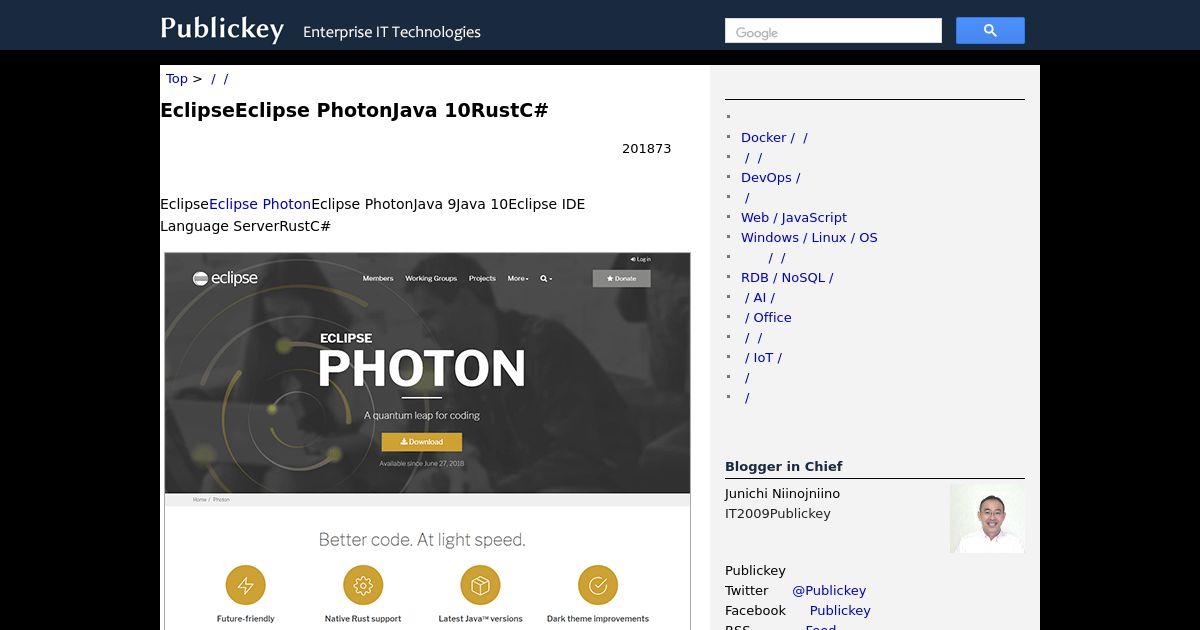1200x630 pixels.
Task: Expand the More dropdown in Eclipse nav
Action: [x=517, y=279]
